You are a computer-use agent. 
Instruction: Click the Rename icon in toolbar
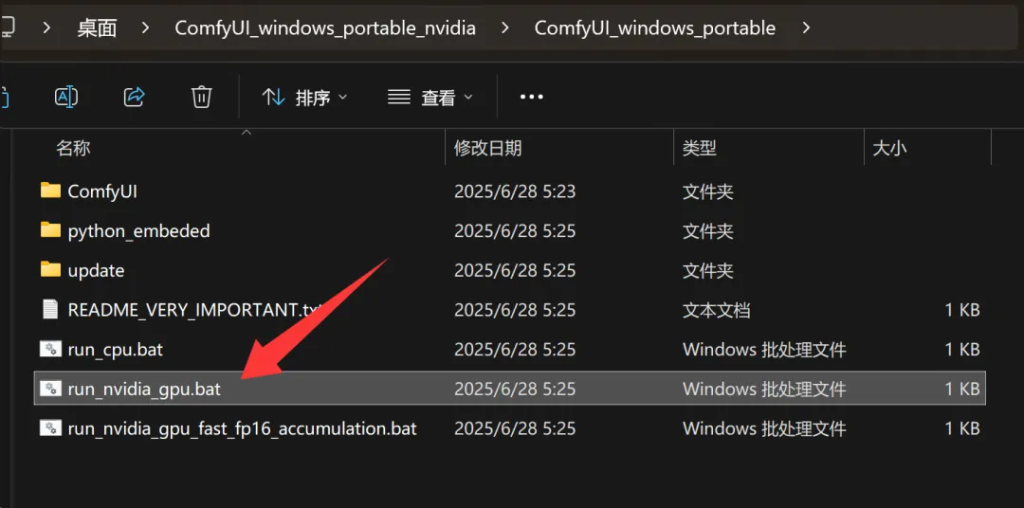pyautogui.click(x=66, y=97)
